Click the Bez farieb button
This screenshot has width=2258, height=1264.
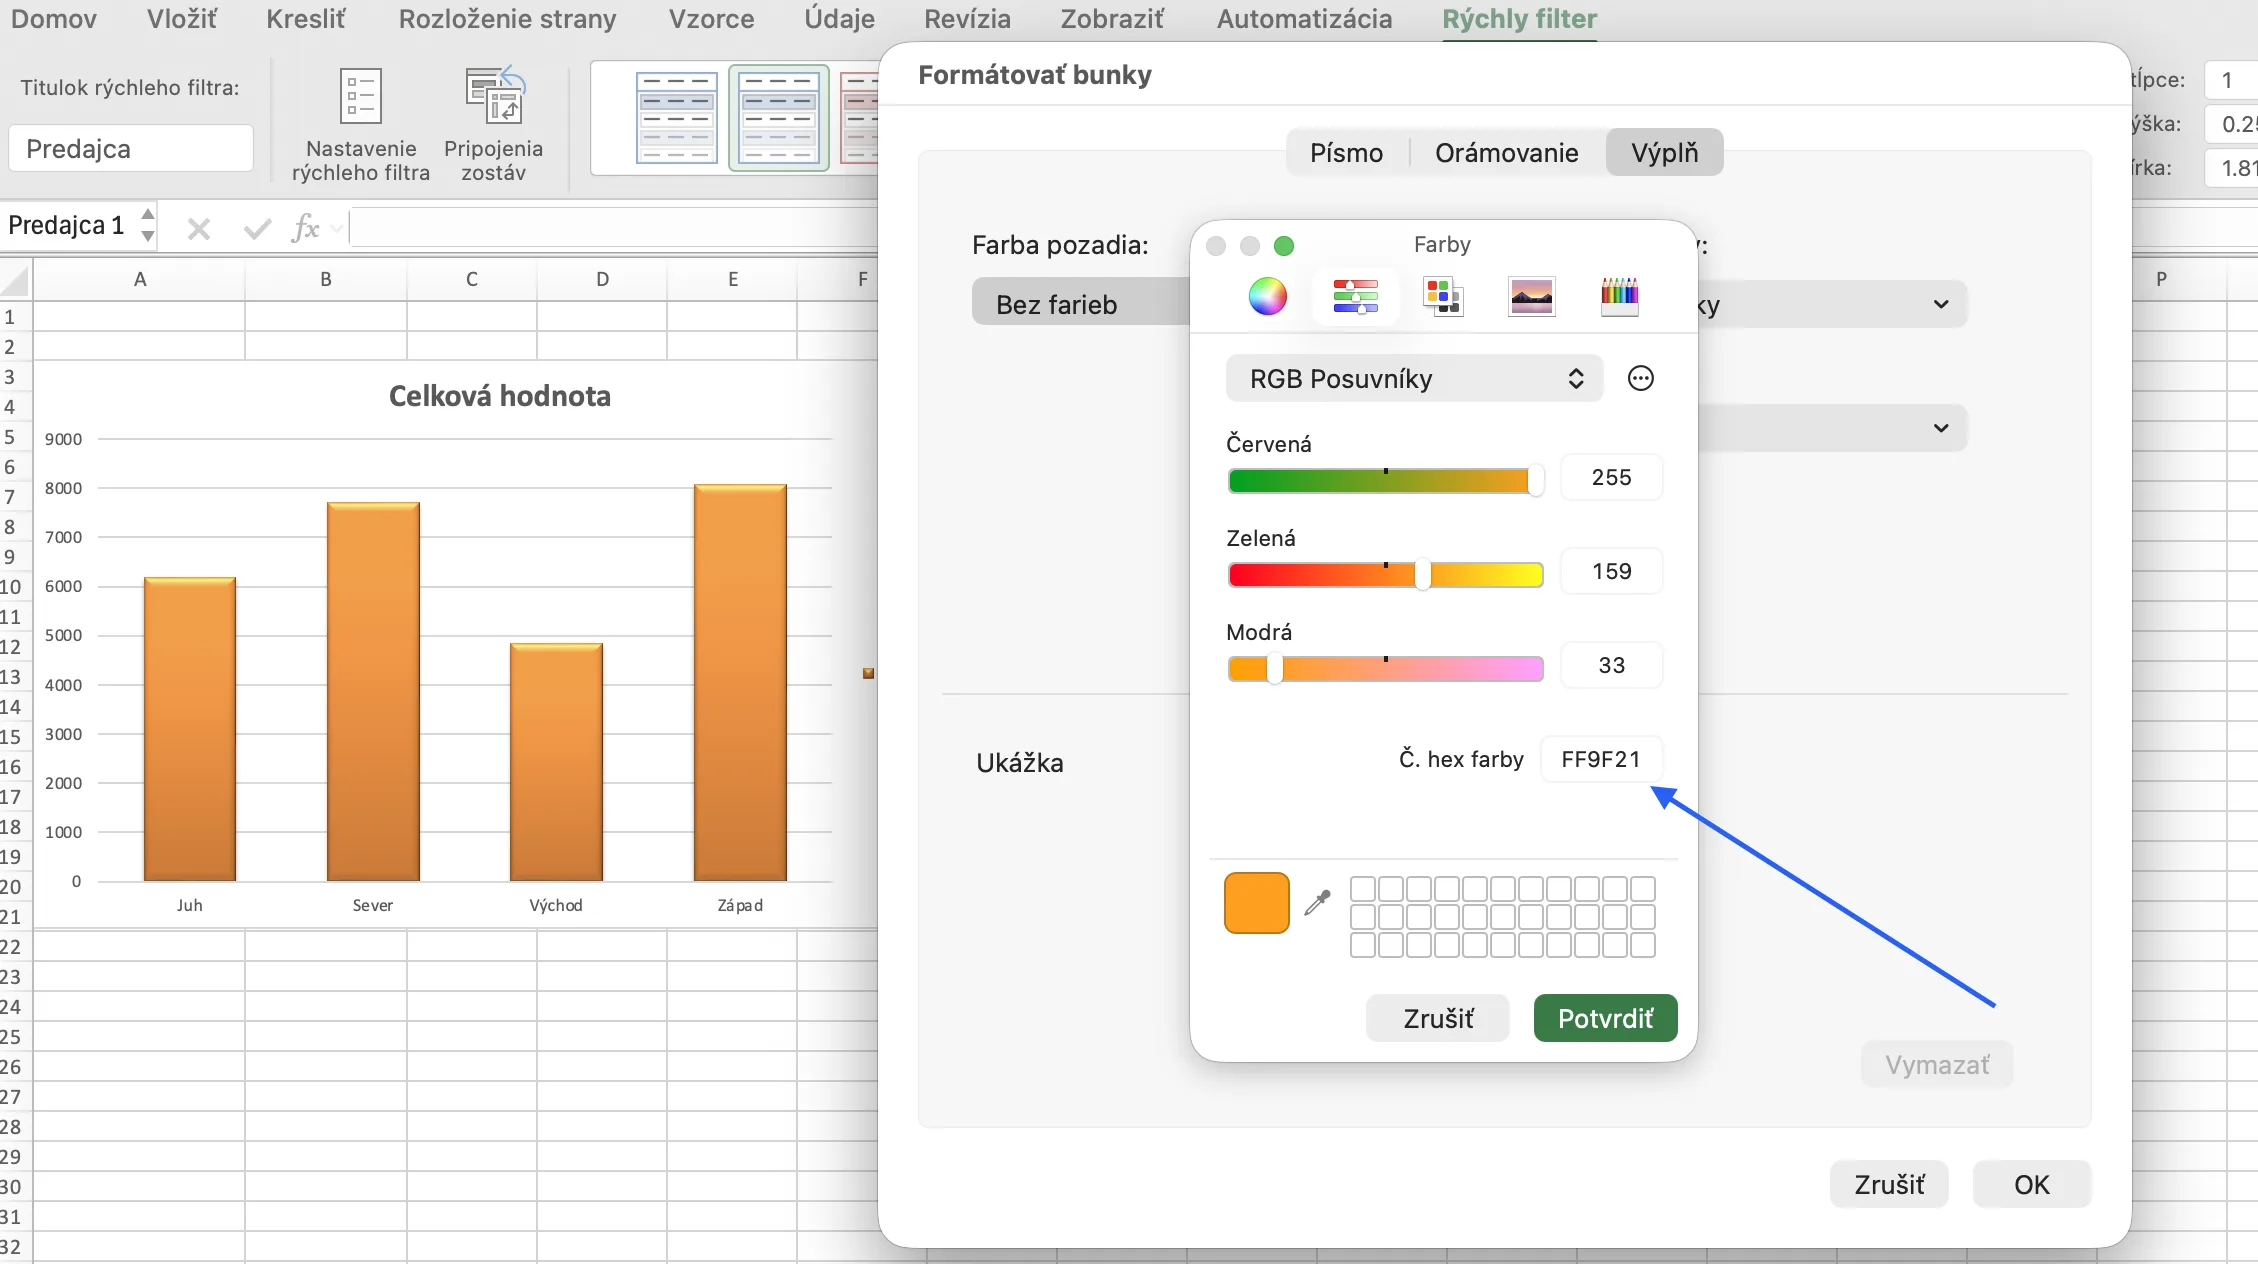[x=1081, y=304]
